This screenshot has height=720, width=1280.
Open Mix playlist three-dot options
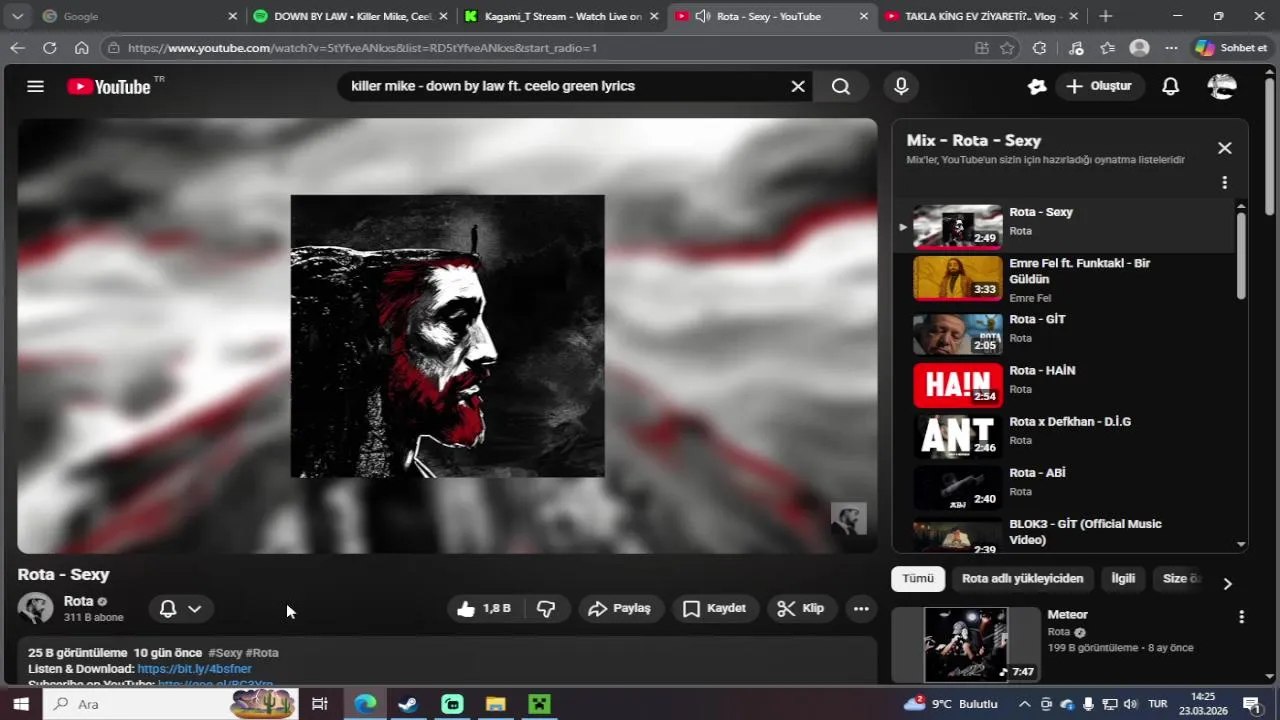click(x=1224, y=183)
